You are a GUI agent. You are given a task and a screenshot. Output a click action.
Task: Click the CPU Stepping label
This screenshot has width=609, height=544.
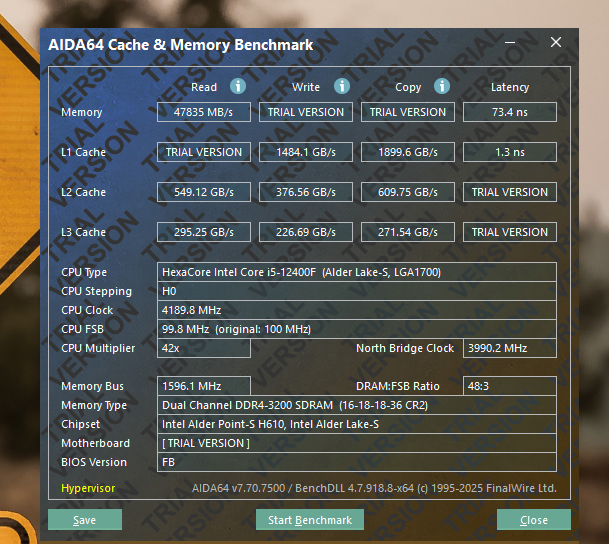click(x=96, y=292)
